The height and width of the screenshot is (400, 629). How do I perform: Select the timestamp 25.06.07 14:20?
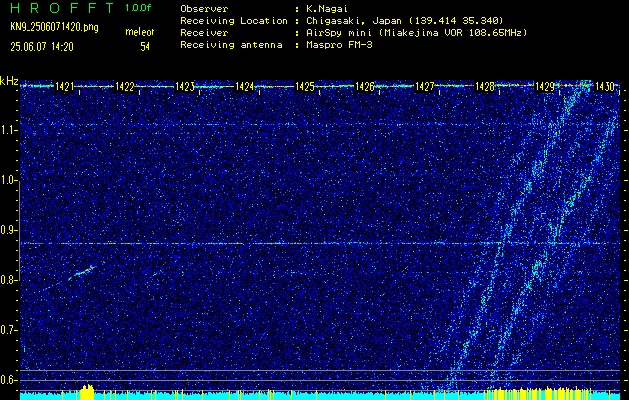click(42, 47)
